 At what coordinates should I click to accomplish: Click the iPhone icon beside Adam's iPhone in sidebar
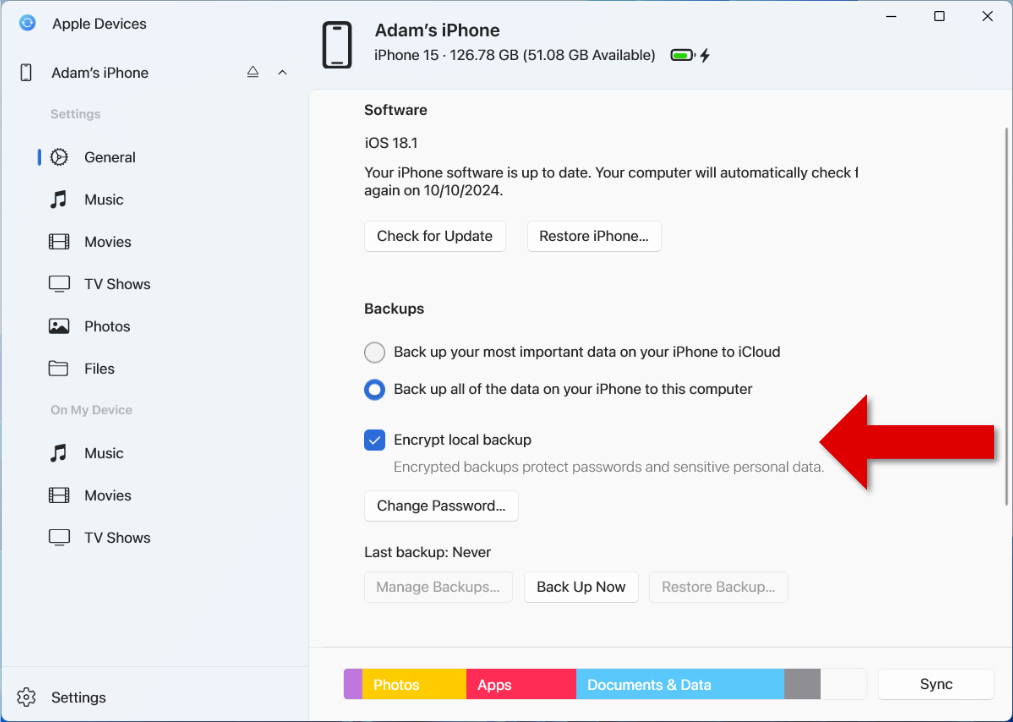[x=26, y=72]
